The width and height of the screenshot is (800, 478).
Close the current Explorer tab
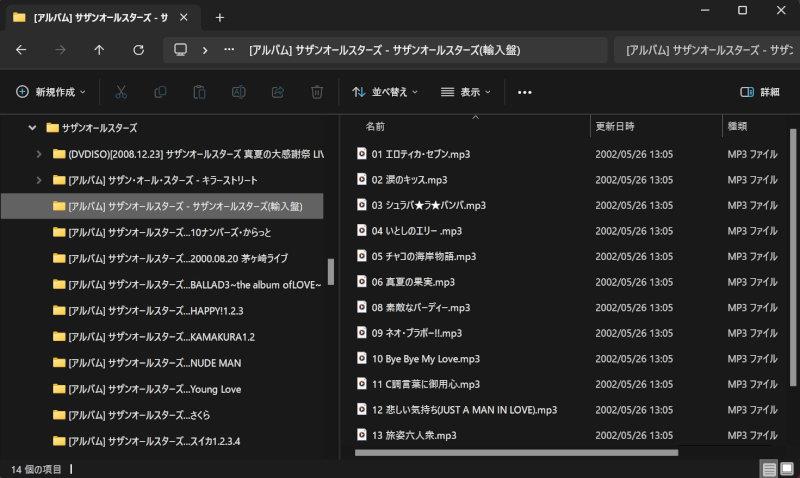[184, 17]
